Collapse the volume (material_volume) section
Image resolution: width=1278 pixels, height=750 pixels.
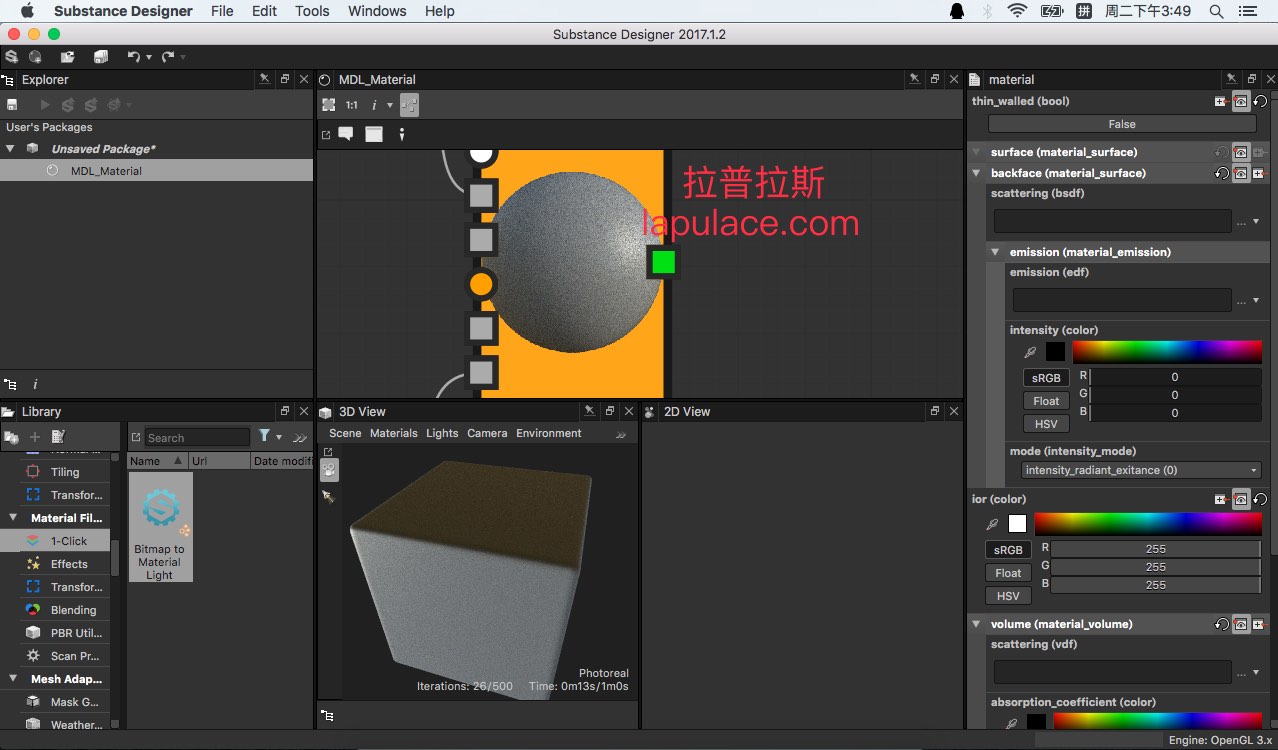(x=977, y=624)
